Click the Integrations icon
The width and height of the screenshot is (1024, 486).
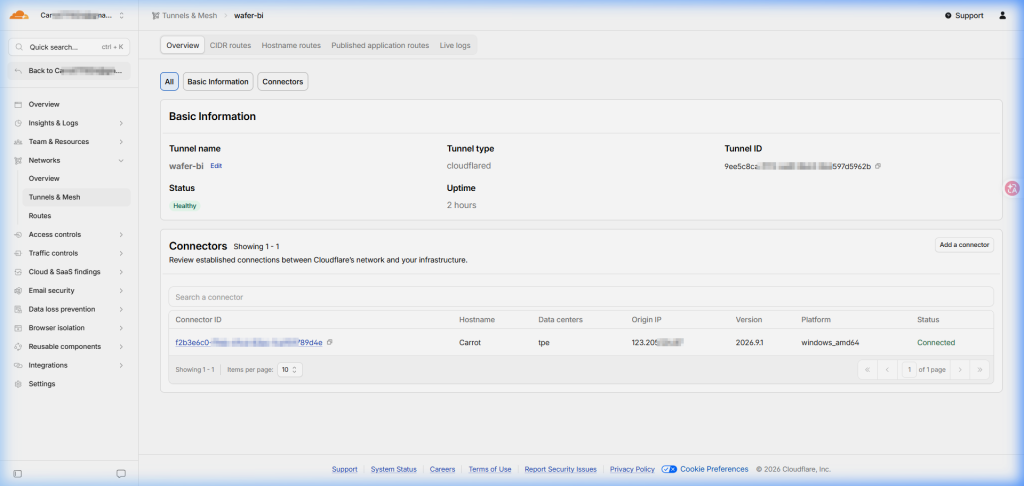click(18, 365)
